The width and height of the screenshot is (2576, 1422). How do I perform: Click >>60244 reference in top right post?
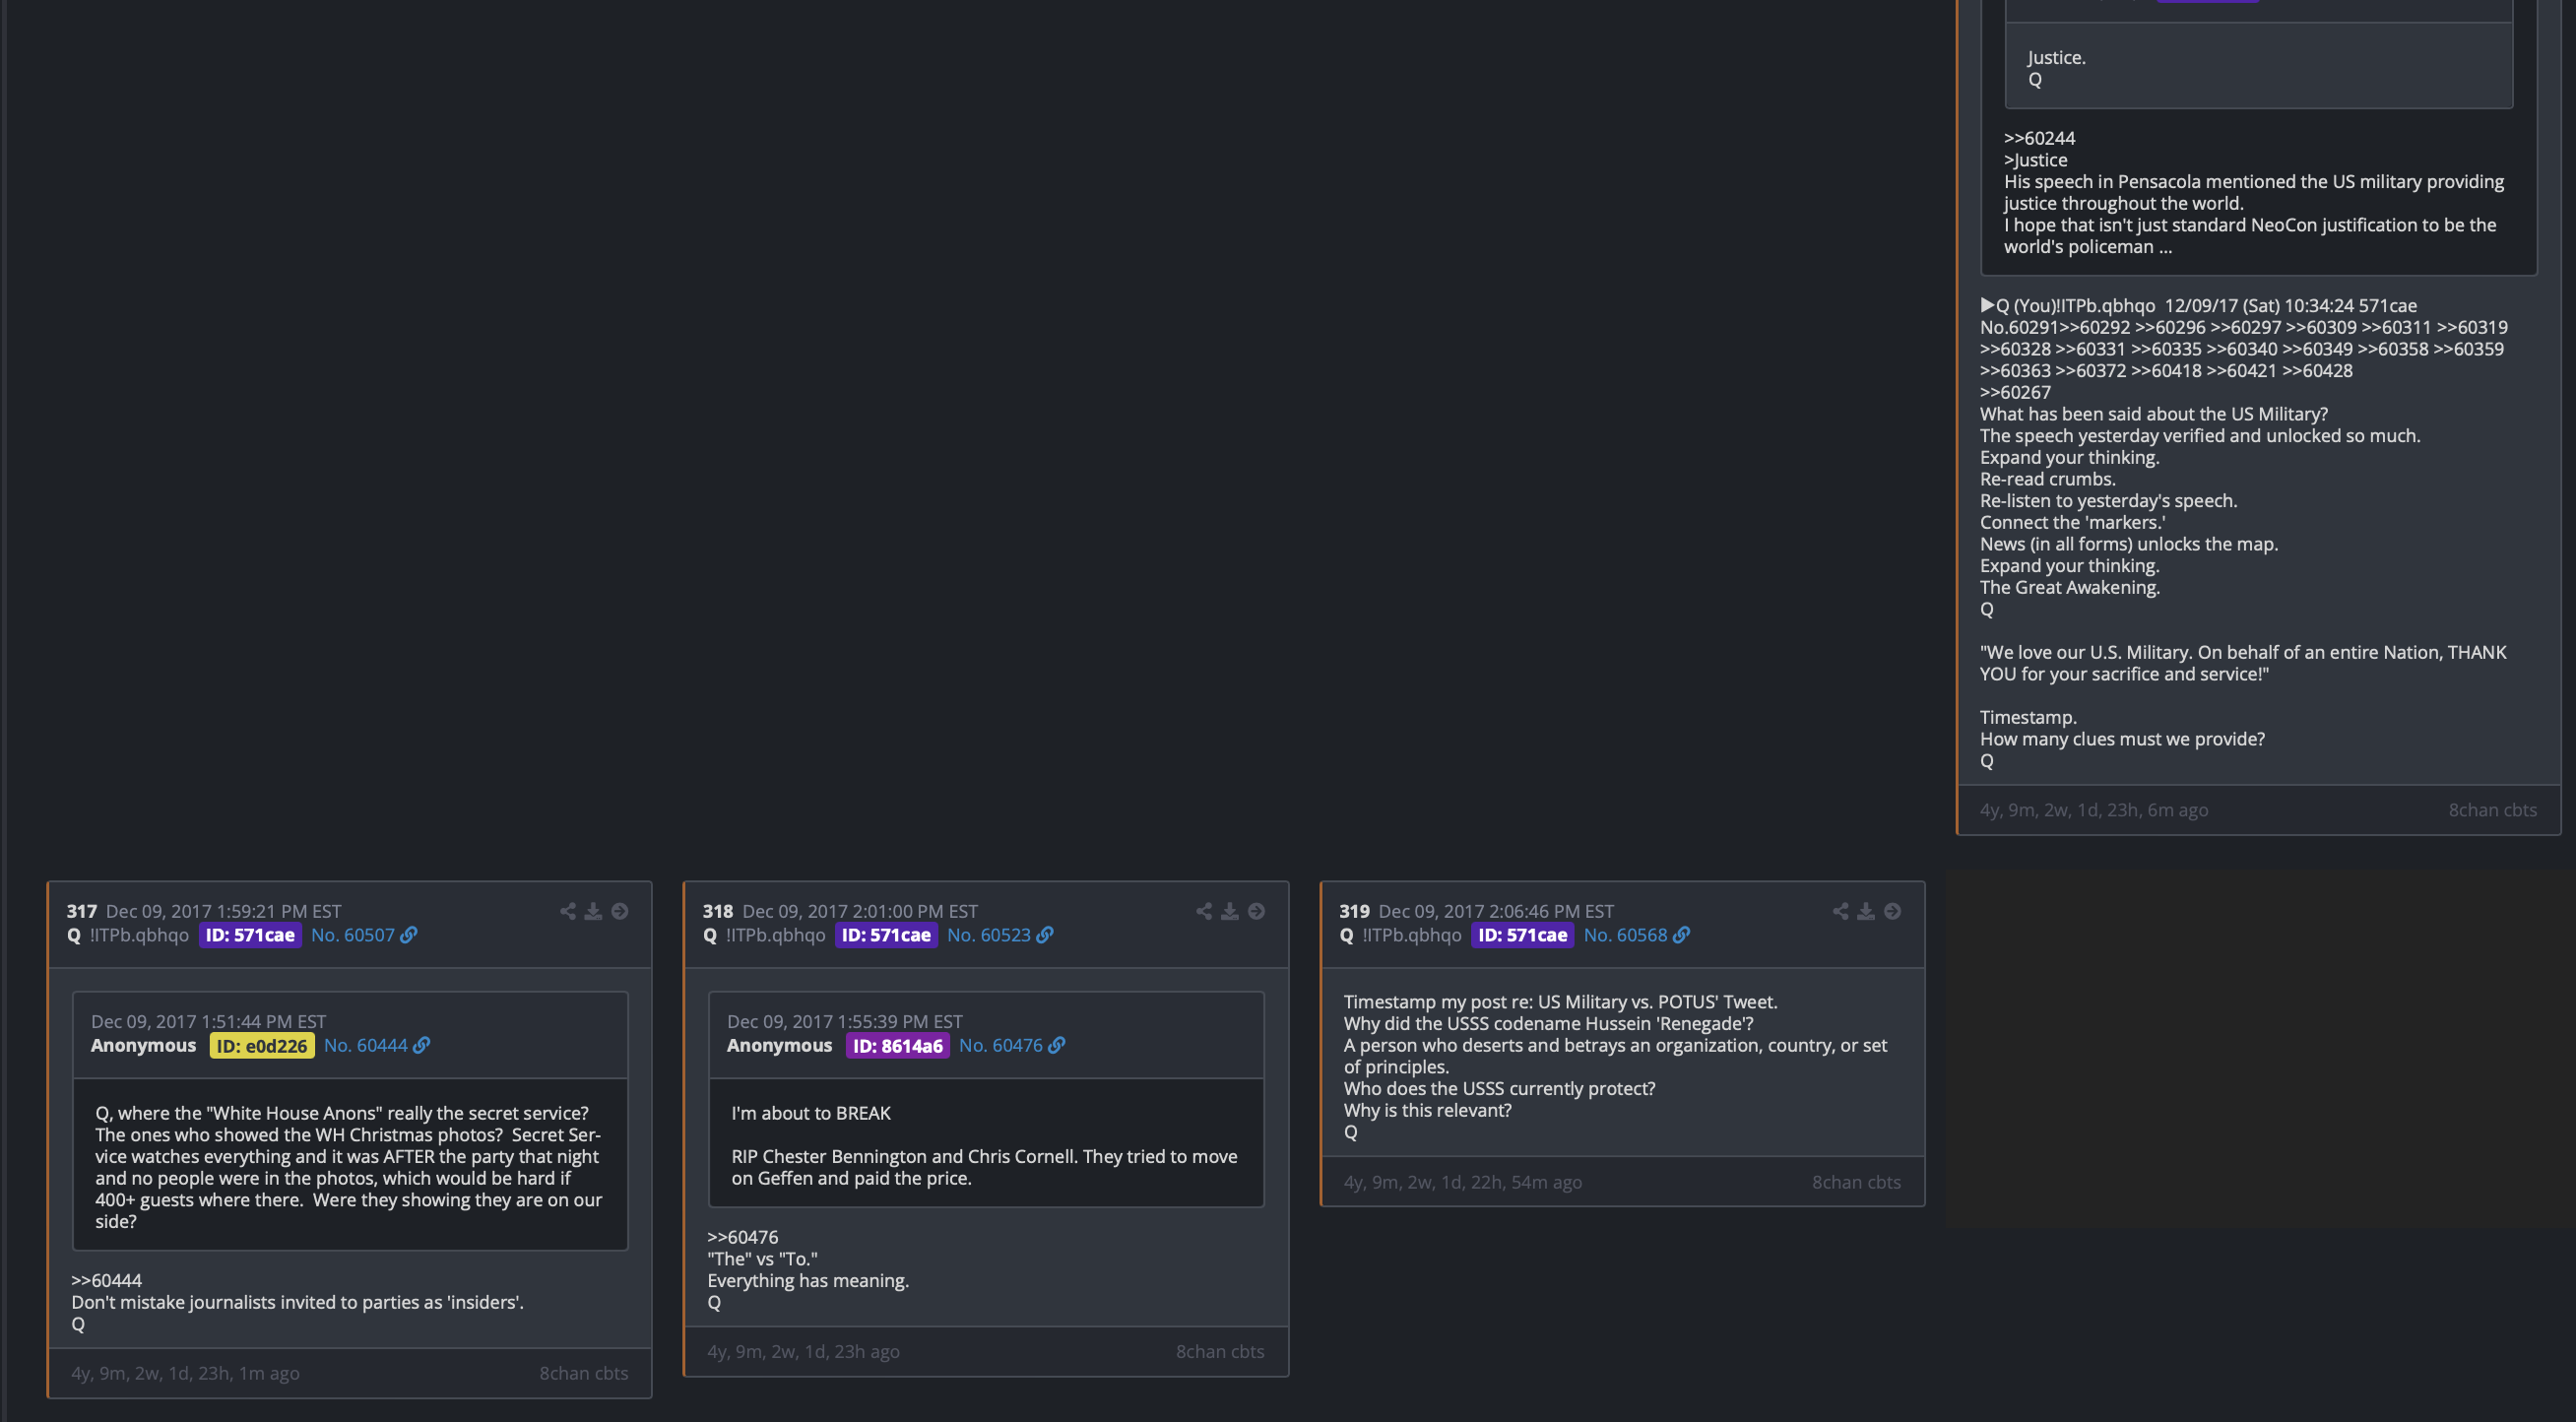point(2040,138)
